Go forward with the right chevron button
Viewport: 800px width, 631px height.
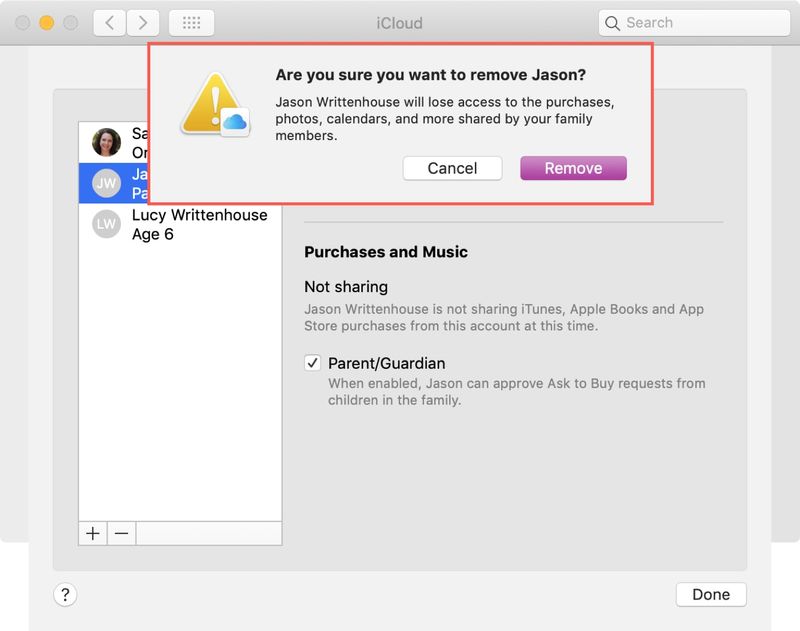143,23
